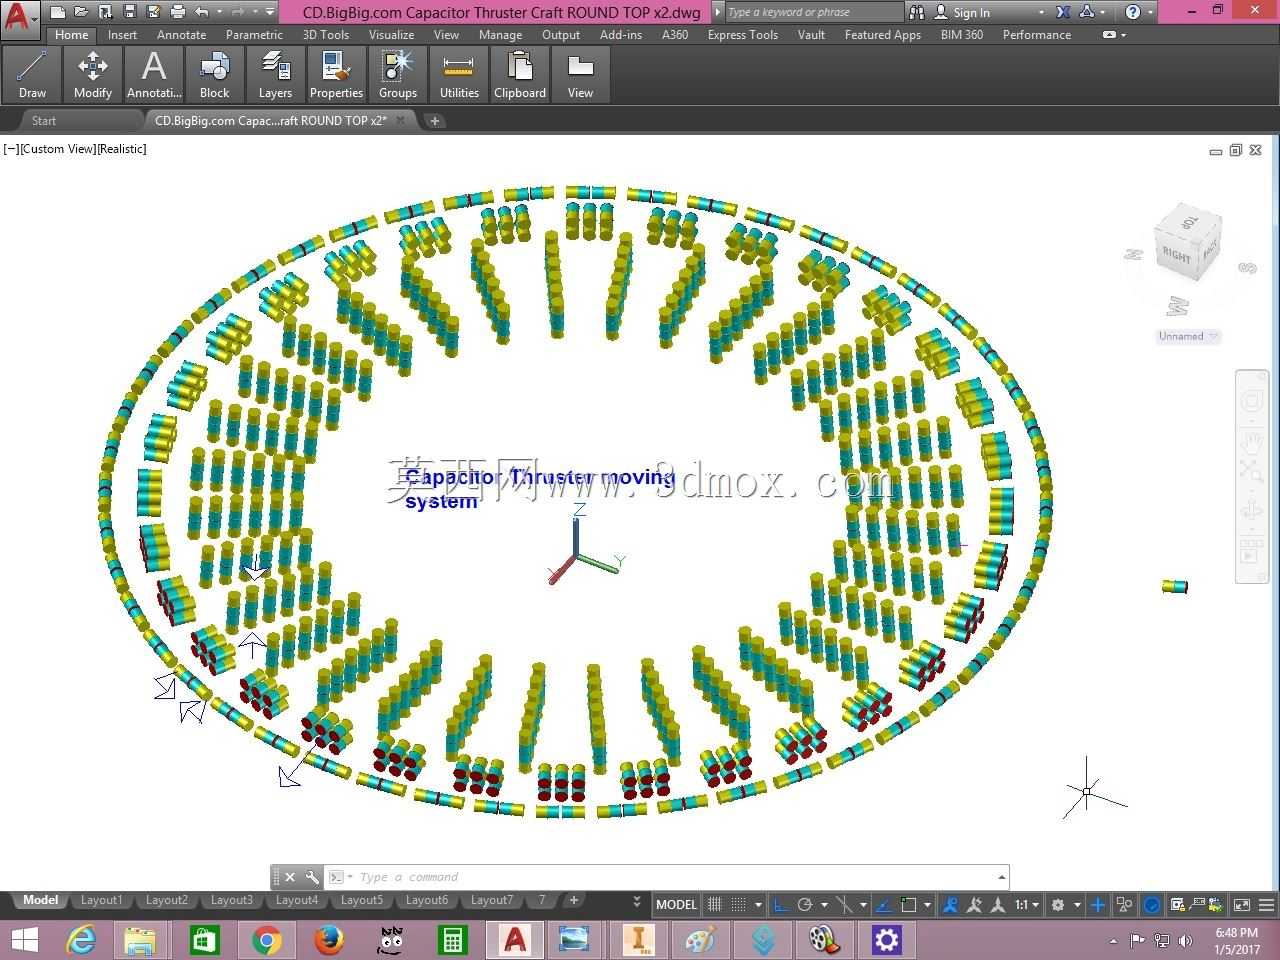
Task: Open the Properties ribbon panel
Action: point(336,75)
